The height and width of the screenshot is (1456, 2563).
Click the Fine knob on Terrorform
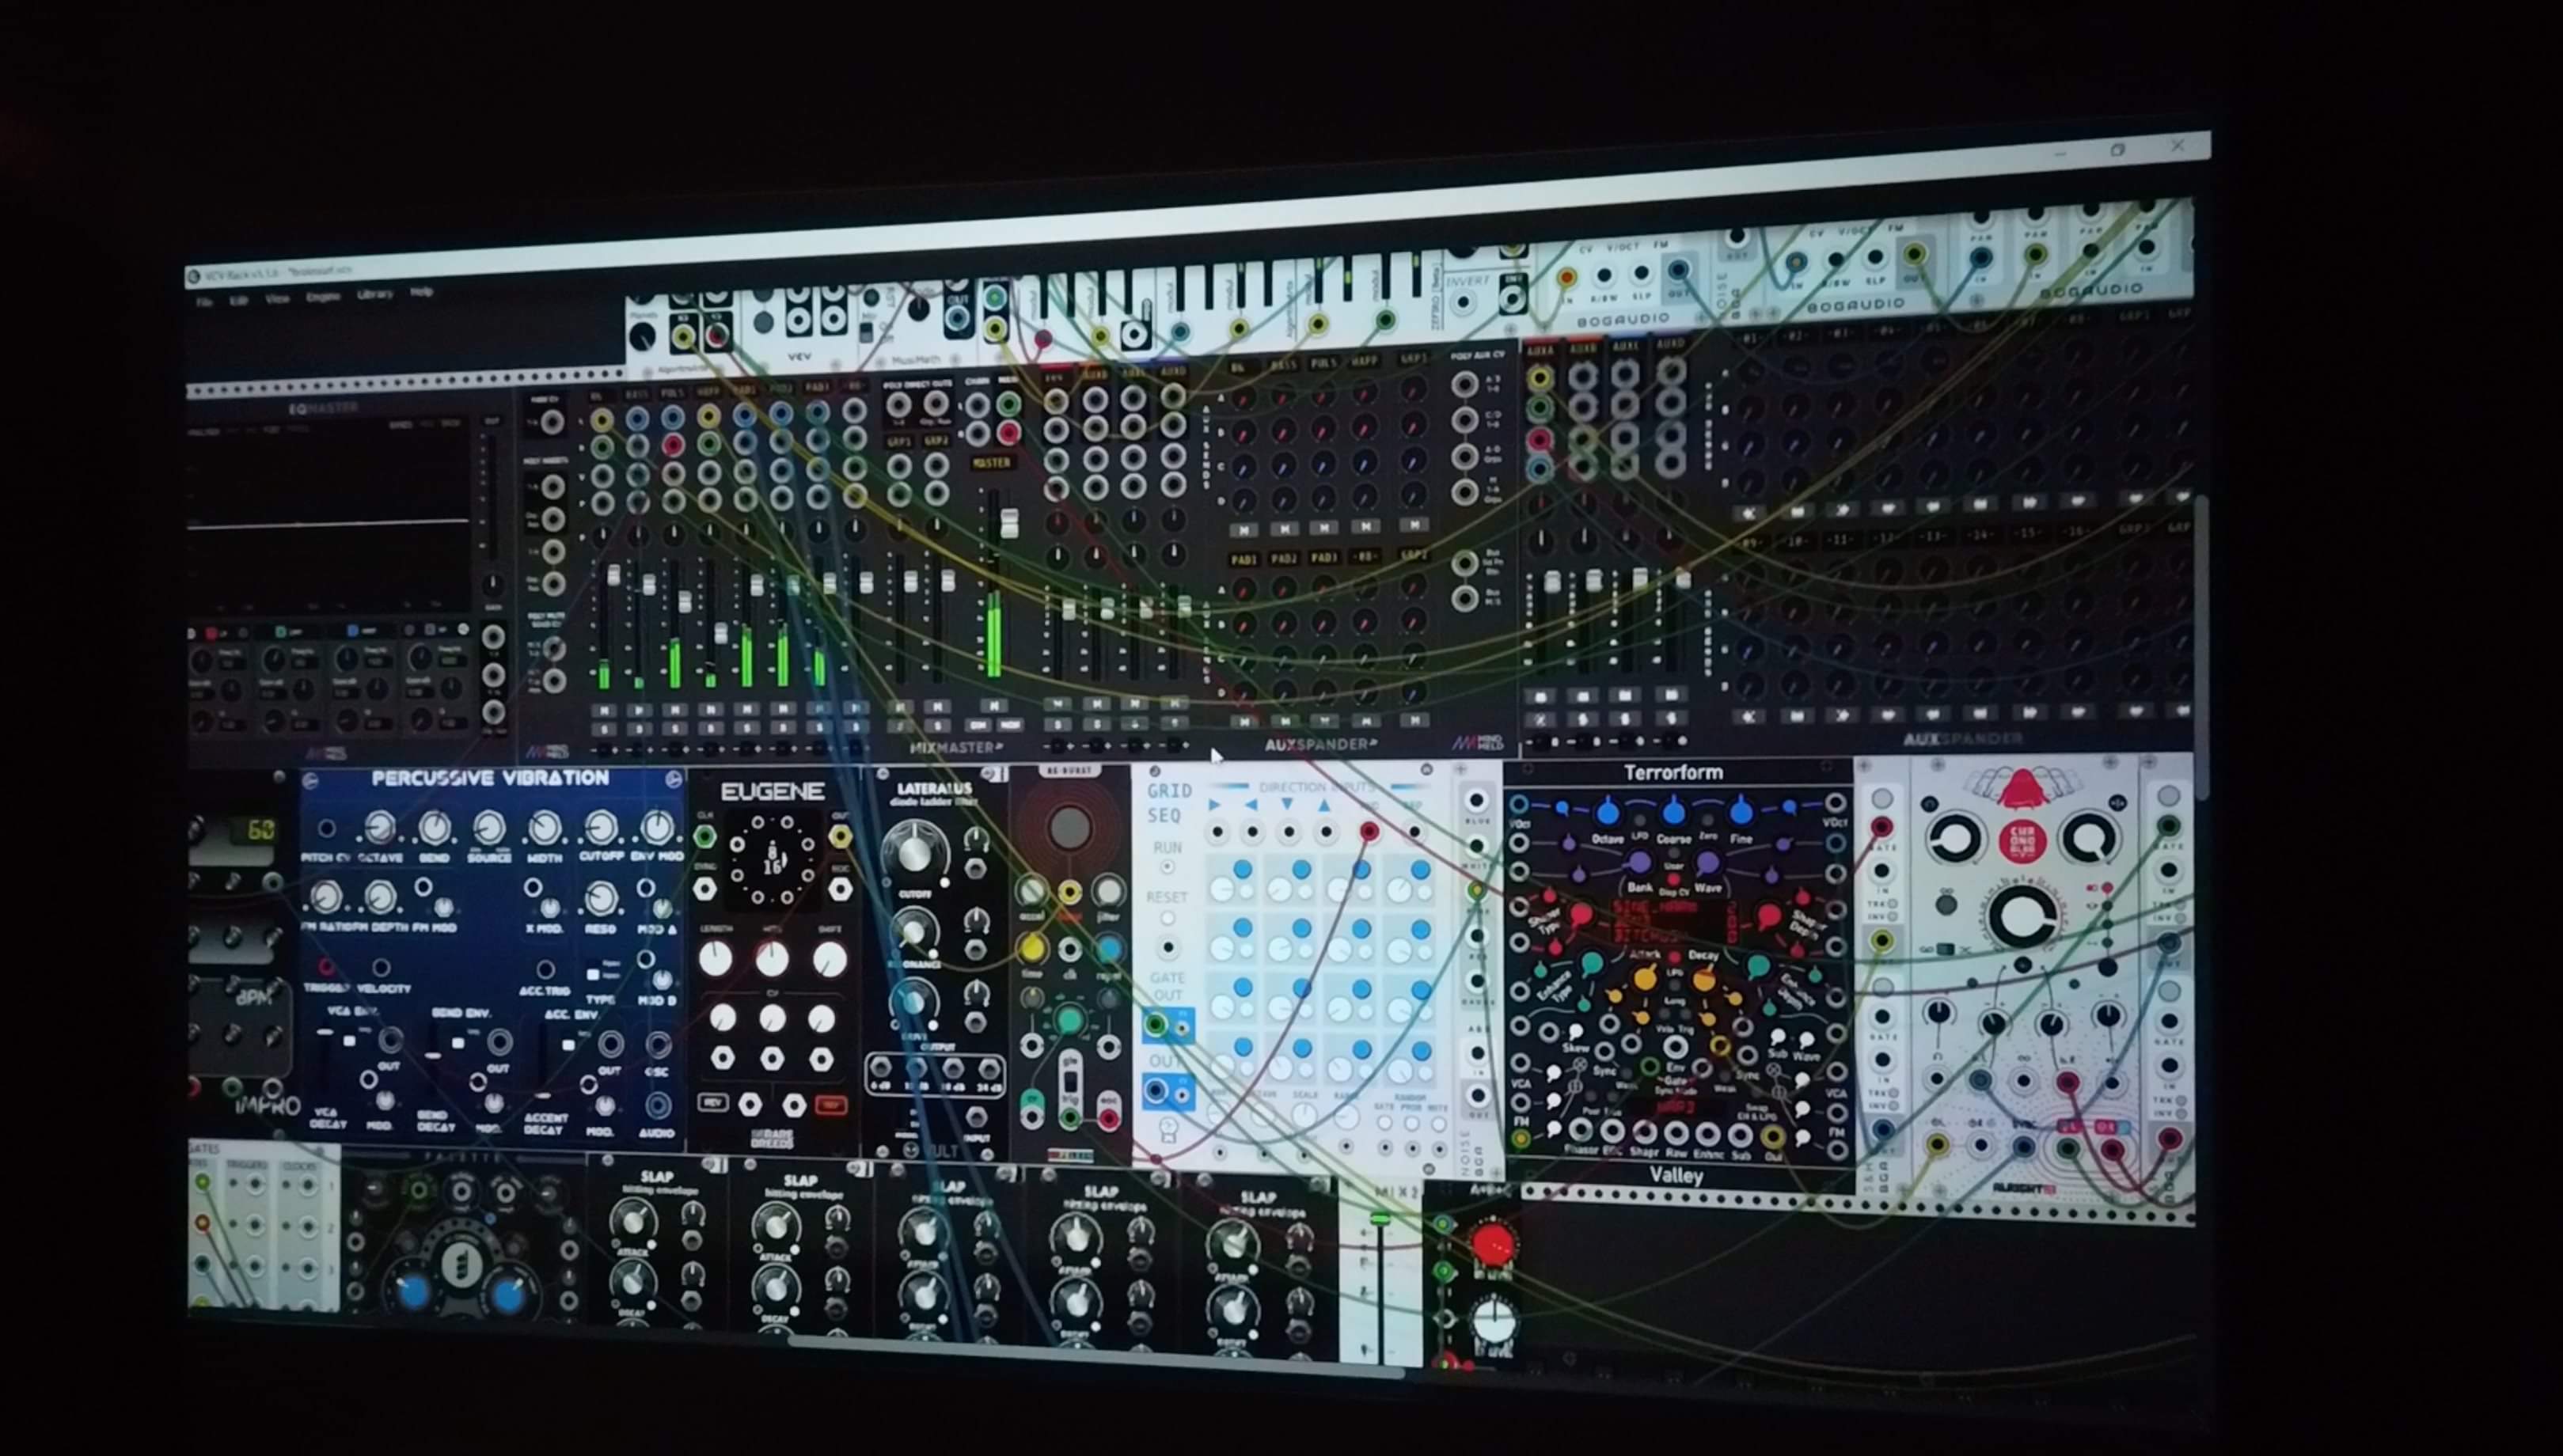click(1741, 811)
